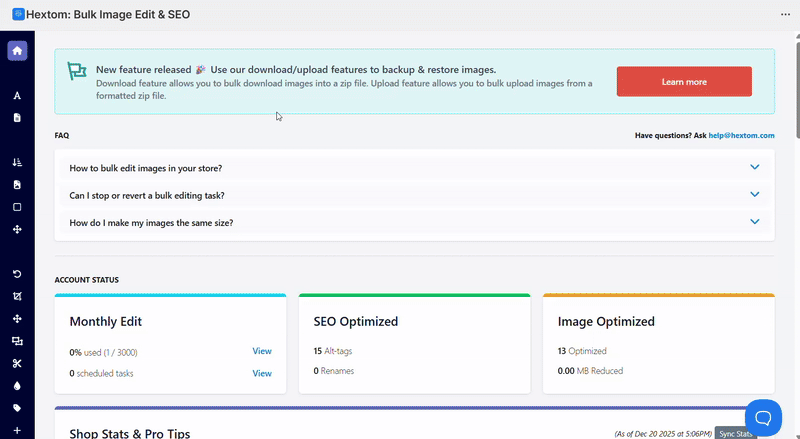800x439 pixels.
Task: Open the document file rename icon in sidebar
Action: 17,118
